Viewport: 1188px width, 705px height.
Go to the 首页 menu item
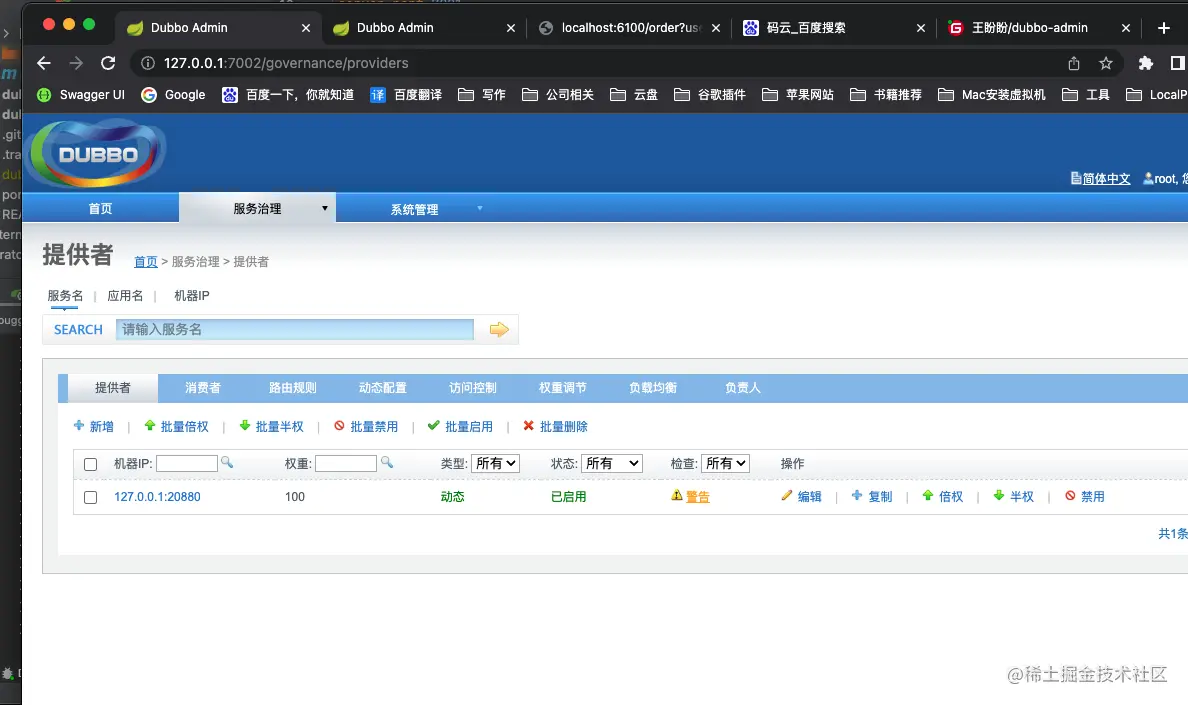coord(100,208)
